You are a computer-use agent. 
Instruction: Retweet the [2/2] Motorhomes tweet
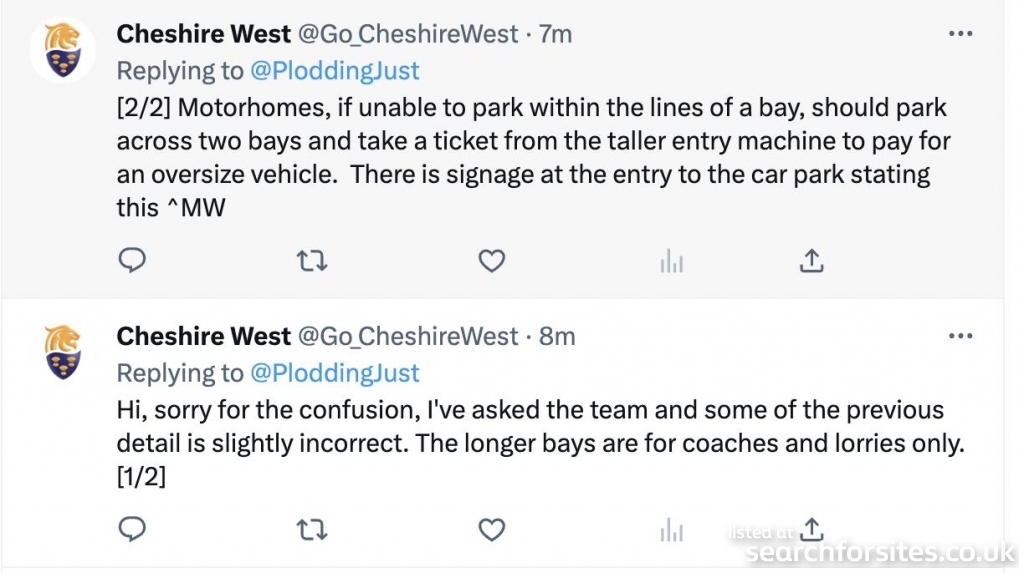[x=312, y=261]
